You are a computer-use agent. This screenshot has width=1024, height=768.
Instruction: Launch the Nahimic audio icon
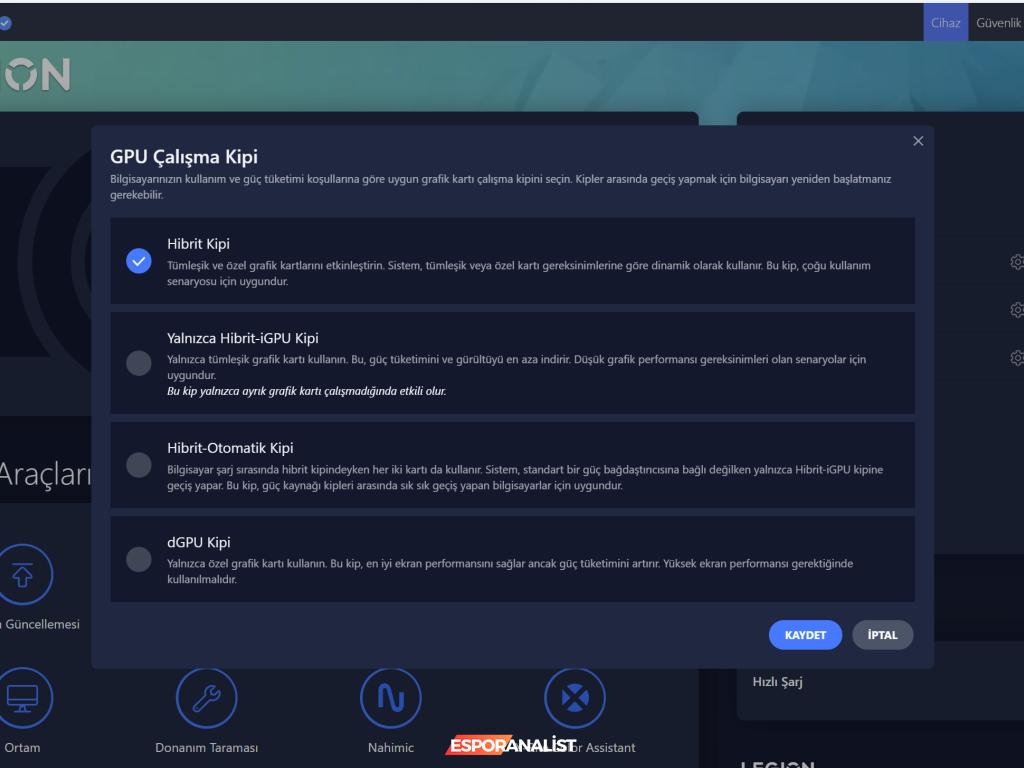(390, 697)
